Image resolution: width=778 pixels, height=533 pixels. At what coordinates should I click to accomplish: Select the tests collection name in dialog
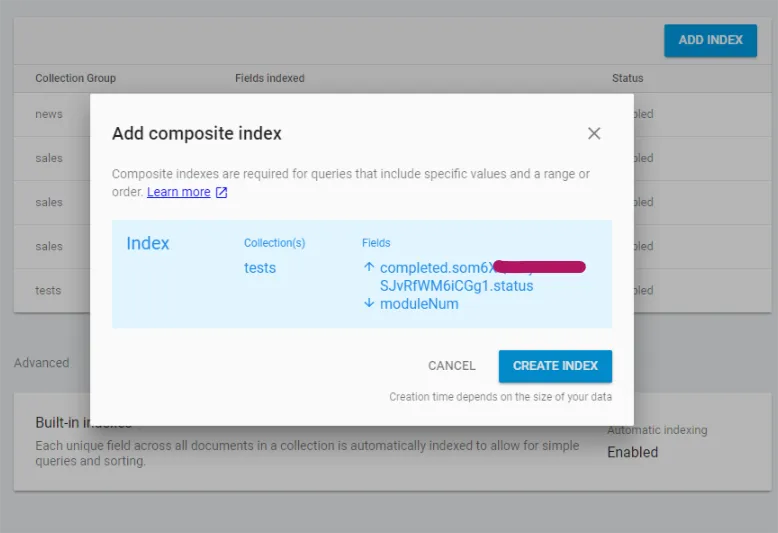[259, 268]
